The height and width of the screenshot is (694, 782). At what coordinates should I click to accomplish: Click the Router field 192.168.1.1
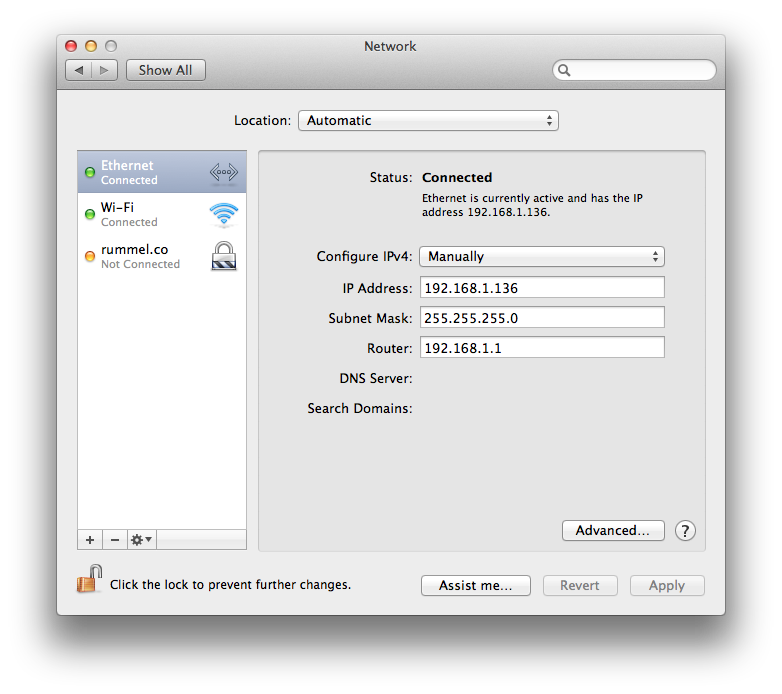[x=542, y=347]
